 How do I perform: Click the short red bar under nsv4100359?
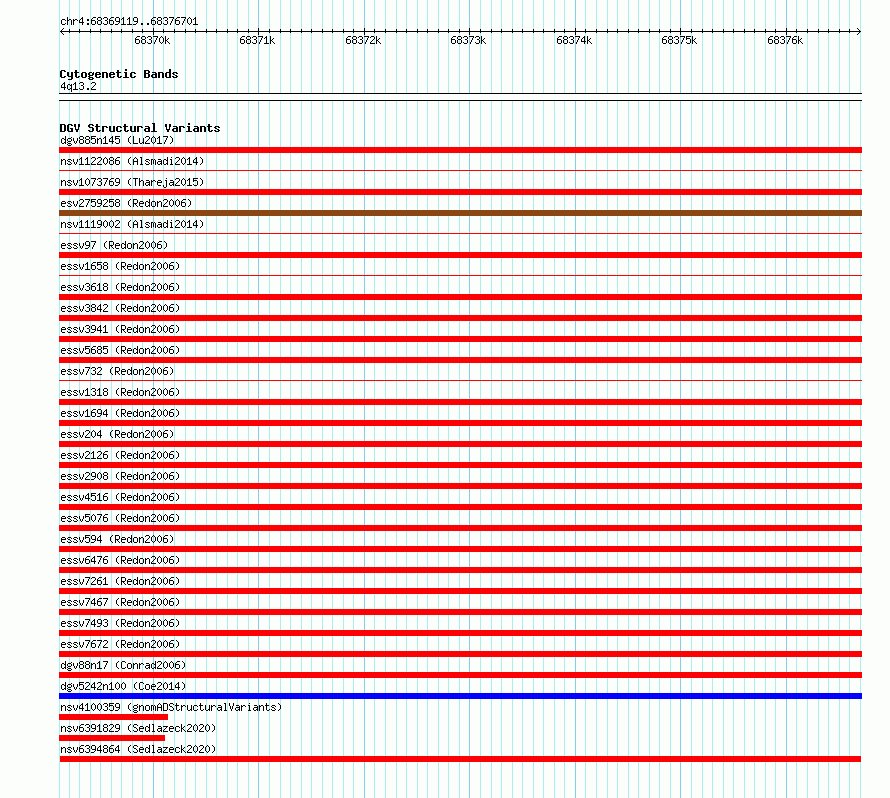[114, 717]
